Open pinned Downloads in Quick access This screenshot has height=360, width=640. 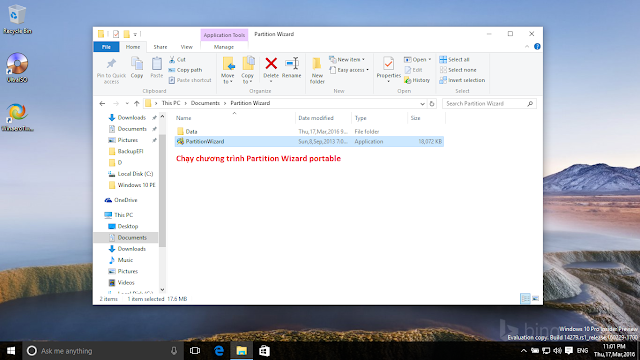131,118
